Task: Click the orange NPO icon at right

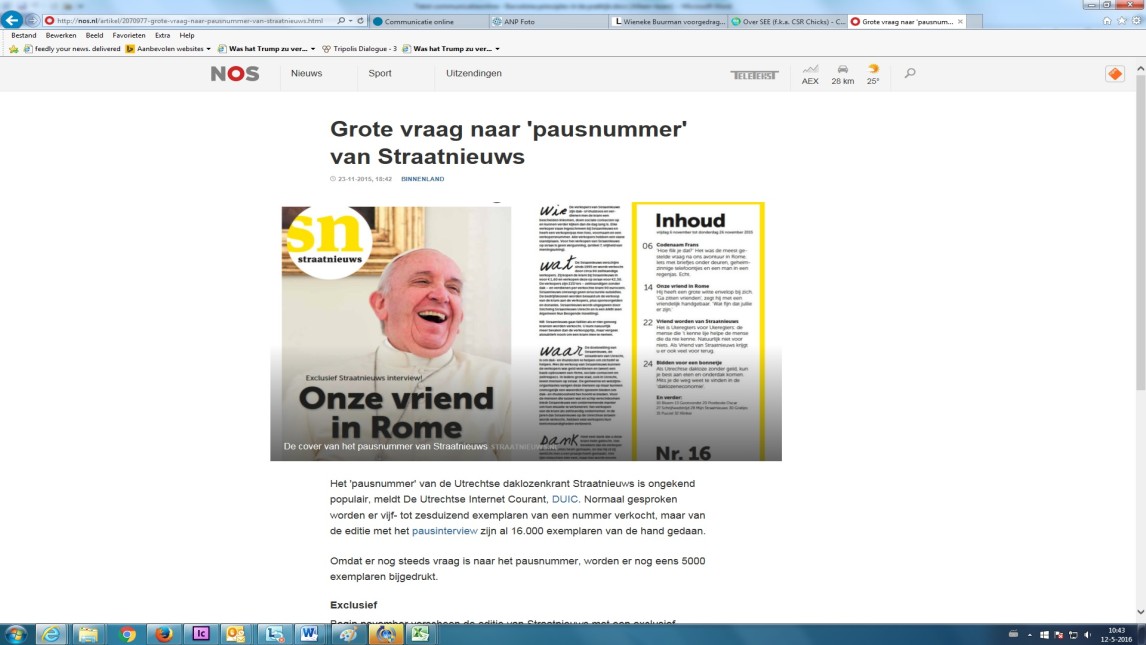Action: (1115, 74)
